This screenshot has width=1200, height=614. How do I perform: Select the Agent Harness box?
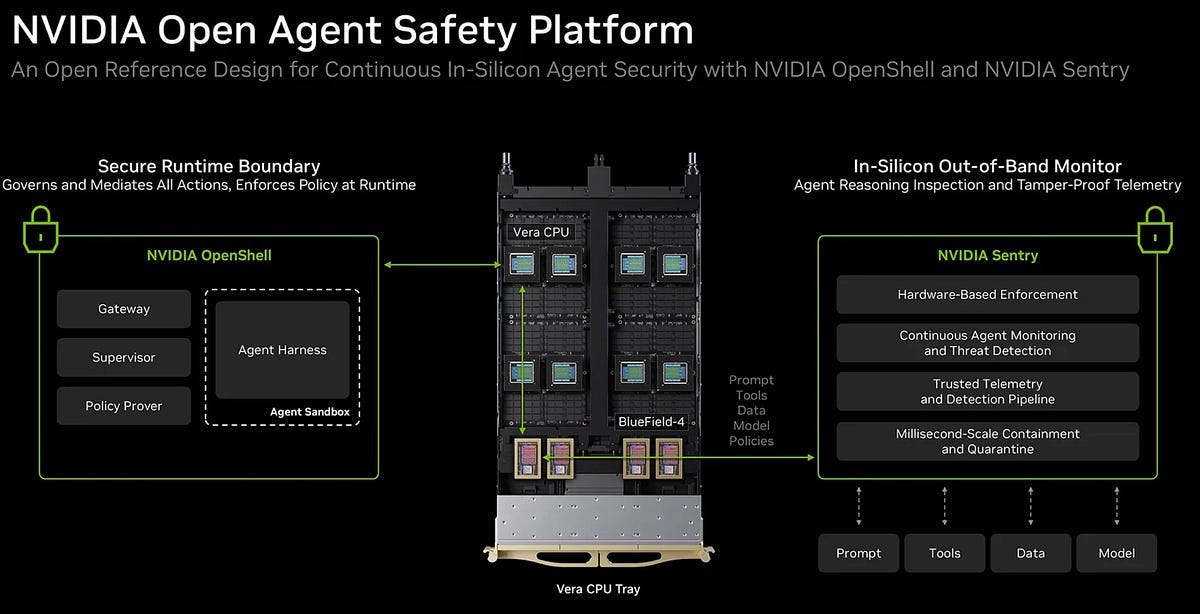[282, 350]
